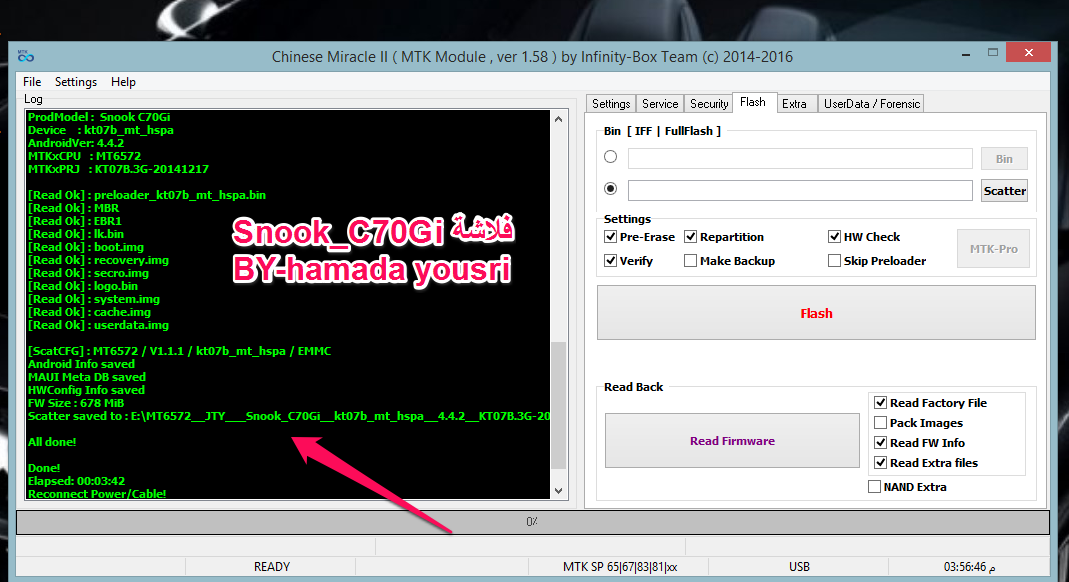Viewport: 1069px width, 582px height.
Task: Click the 'Elapsed: 00:03:42' log line
Action: coord(76,480)
